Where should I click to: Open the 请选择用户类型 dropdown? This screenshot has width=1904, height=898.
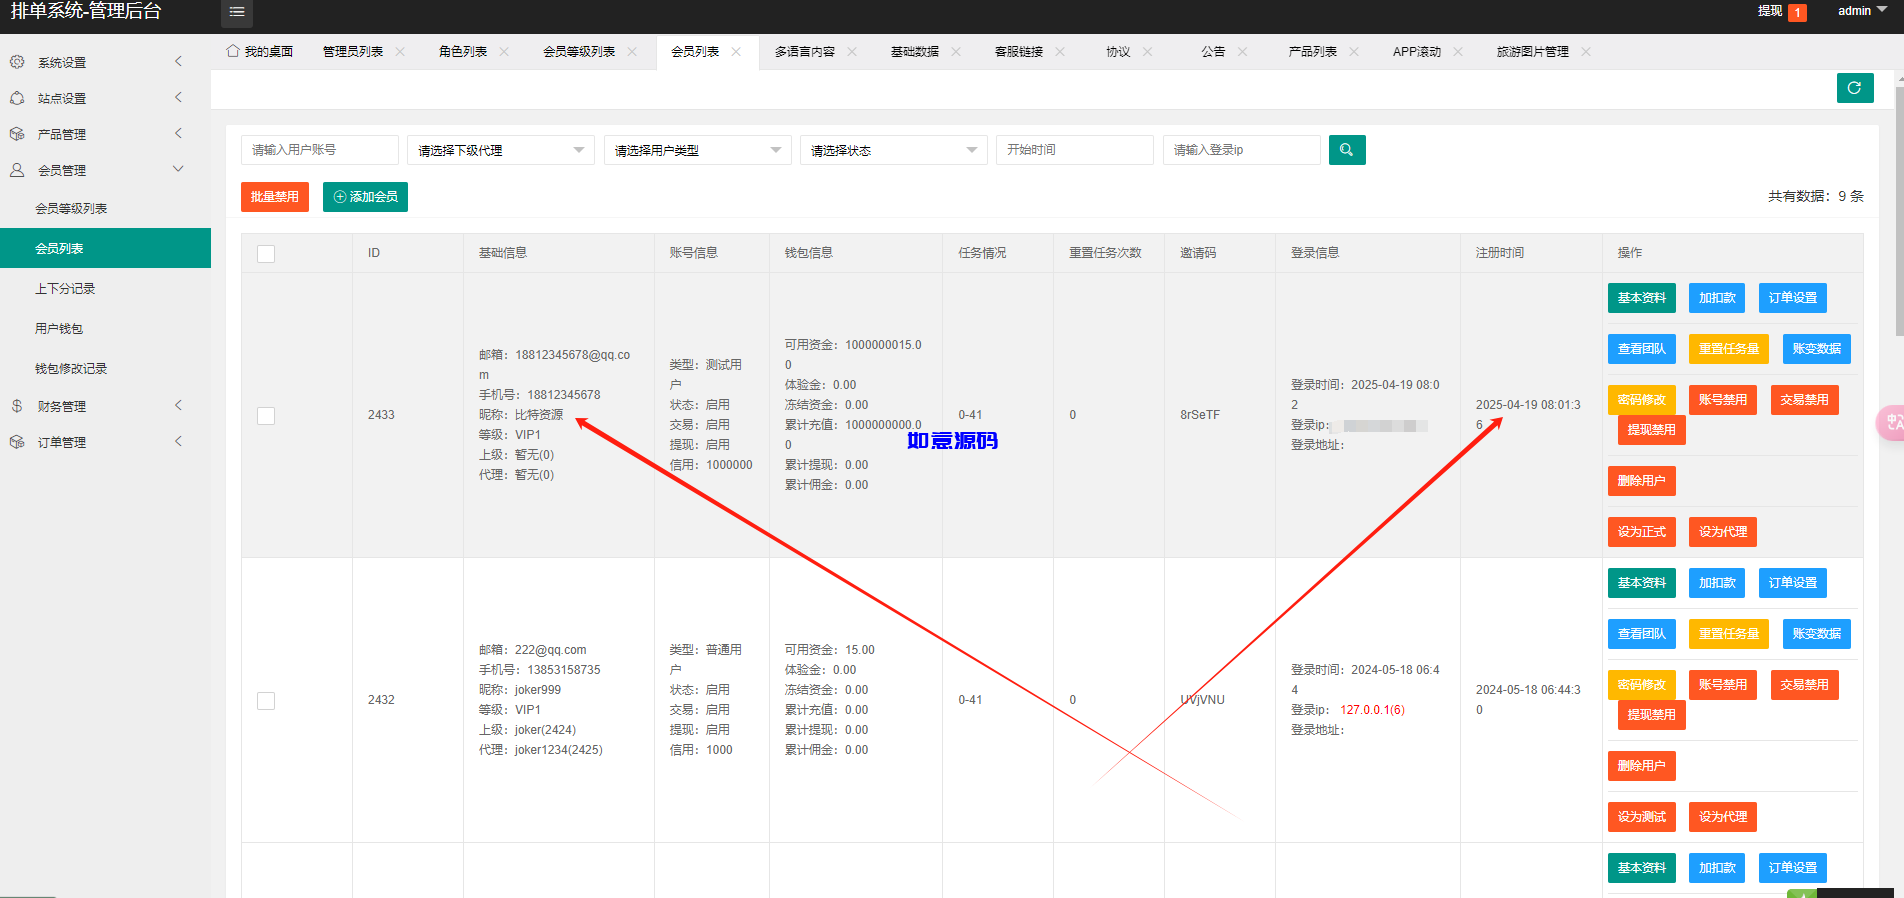tap(698, 150)
